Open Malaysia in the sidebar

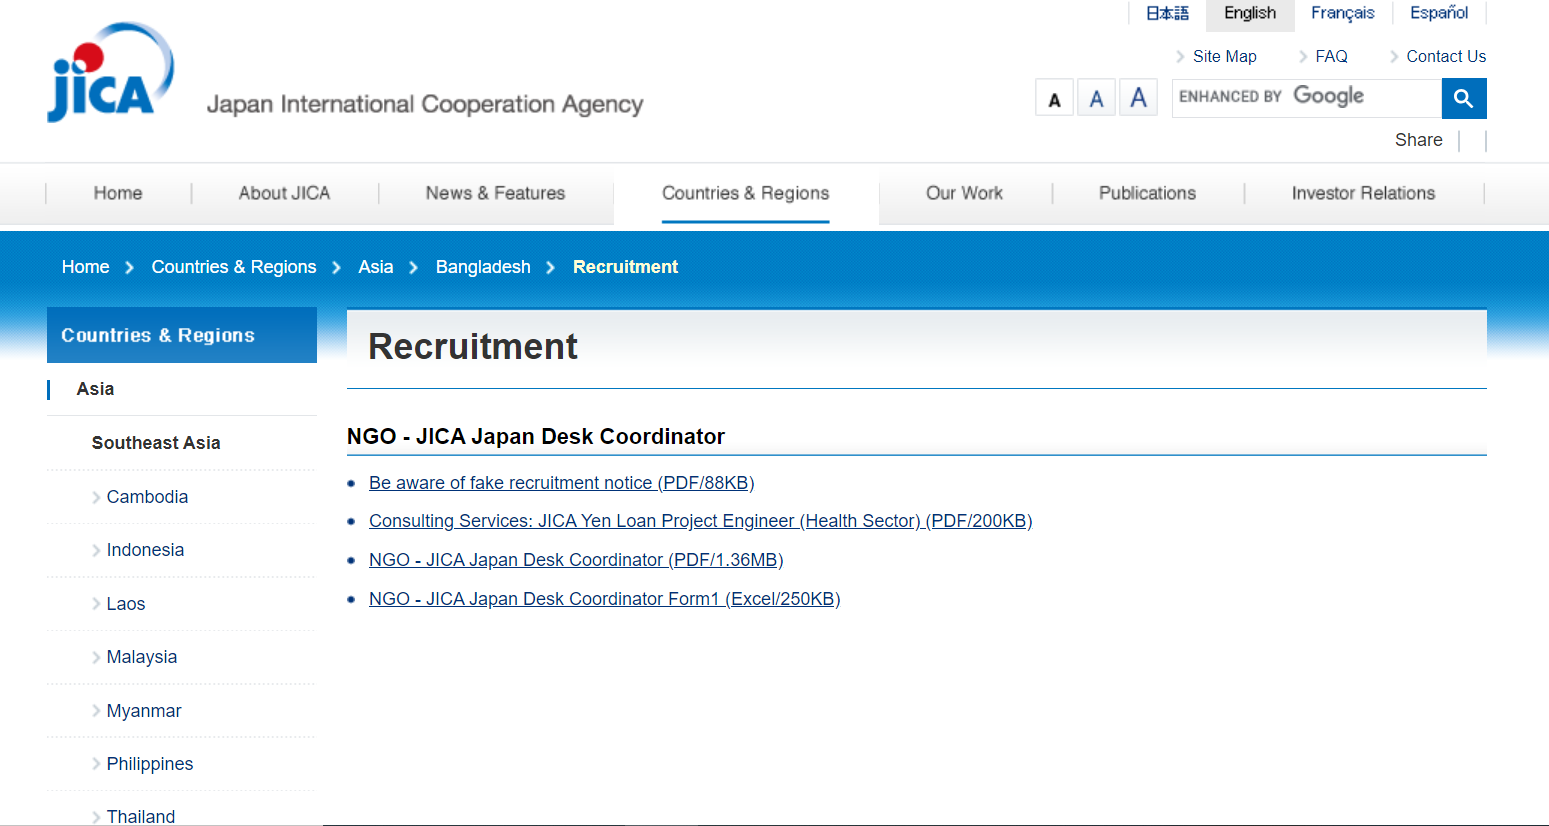[x=142, y=657]
